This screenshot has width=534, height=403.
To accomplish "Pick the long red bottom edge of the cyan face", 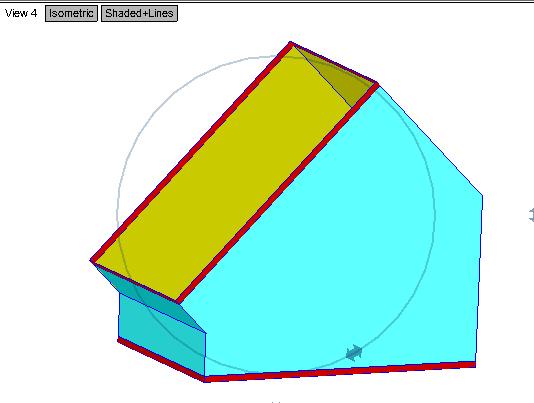I will tap(340, 371).
